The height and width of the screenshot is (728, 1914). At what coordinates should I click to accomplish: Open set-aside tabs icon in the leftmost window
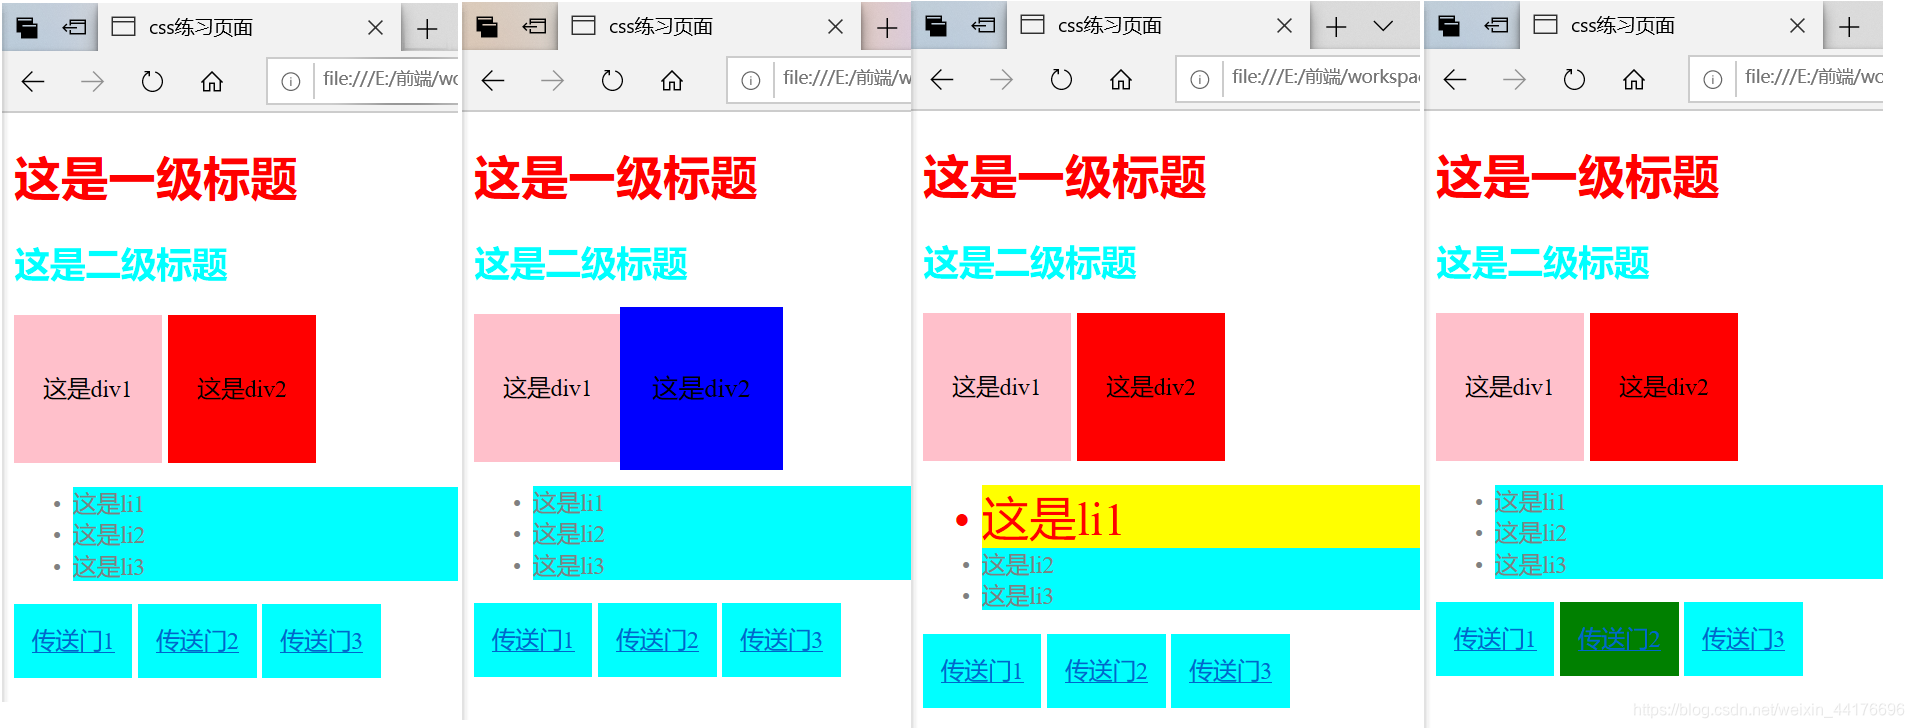point(27,27)
